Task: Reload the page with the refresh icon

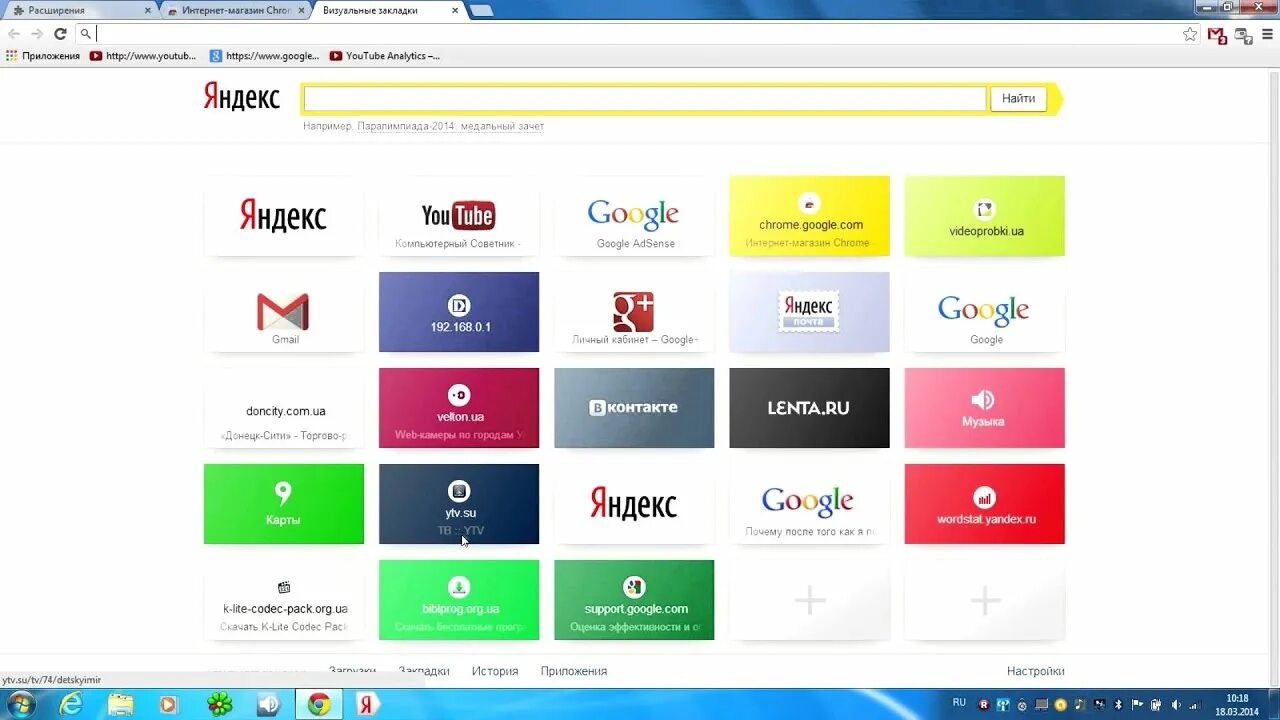Action: pyautogui.click(x=60, y=33)
